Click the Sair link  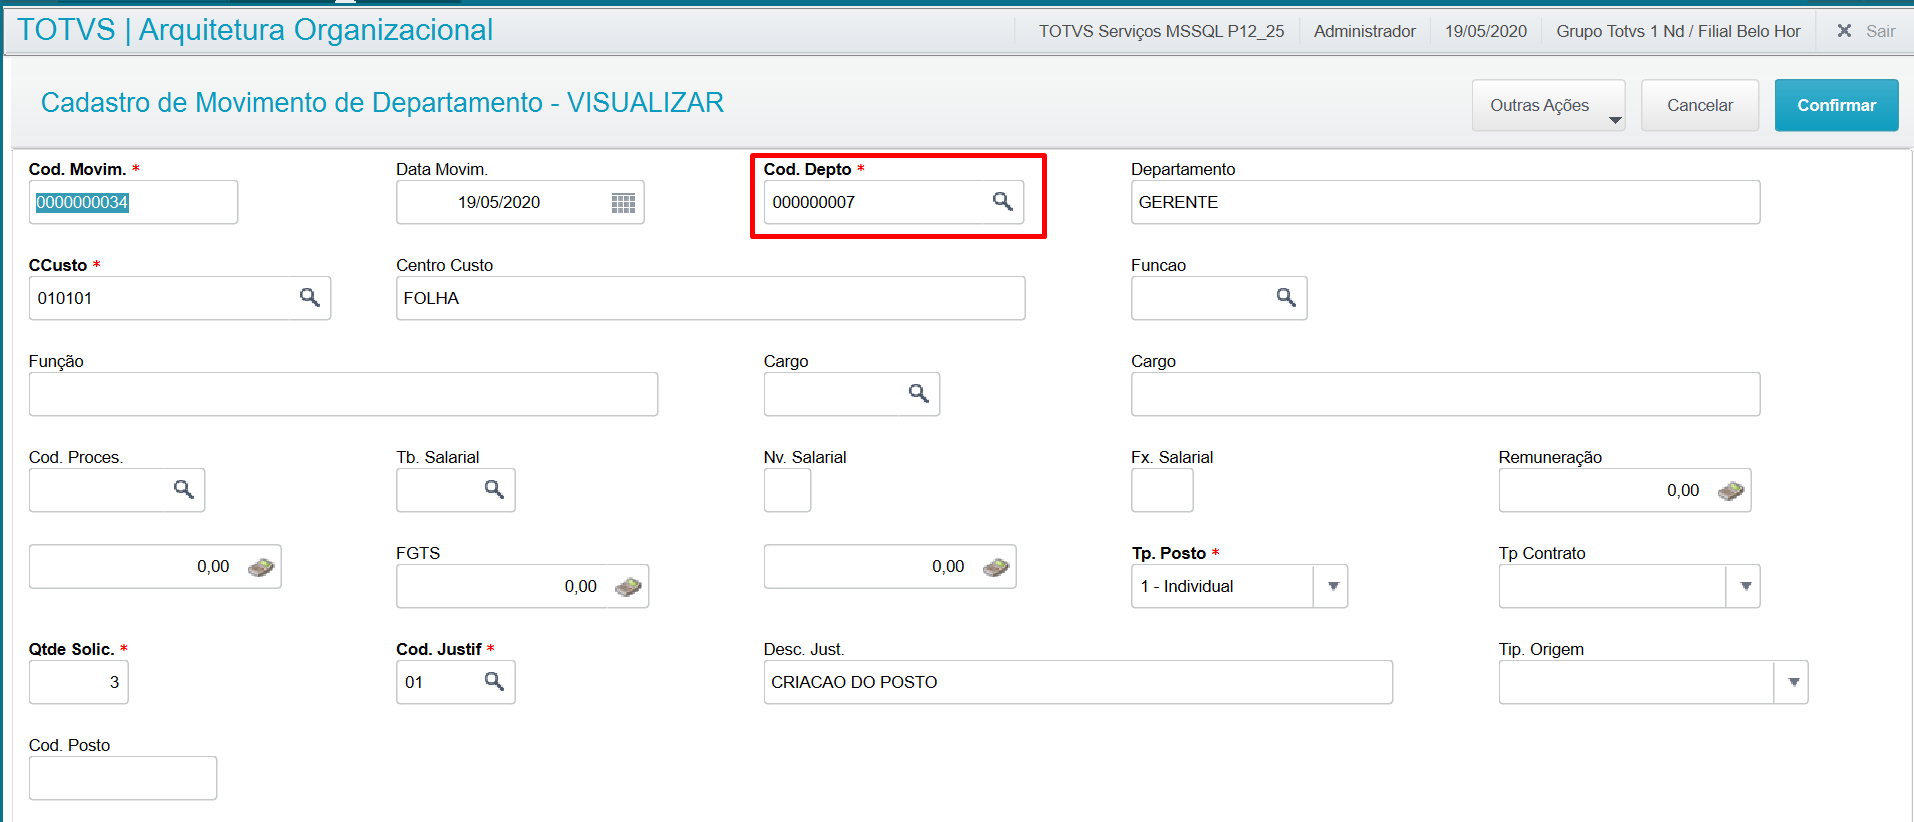point(1880,31)
